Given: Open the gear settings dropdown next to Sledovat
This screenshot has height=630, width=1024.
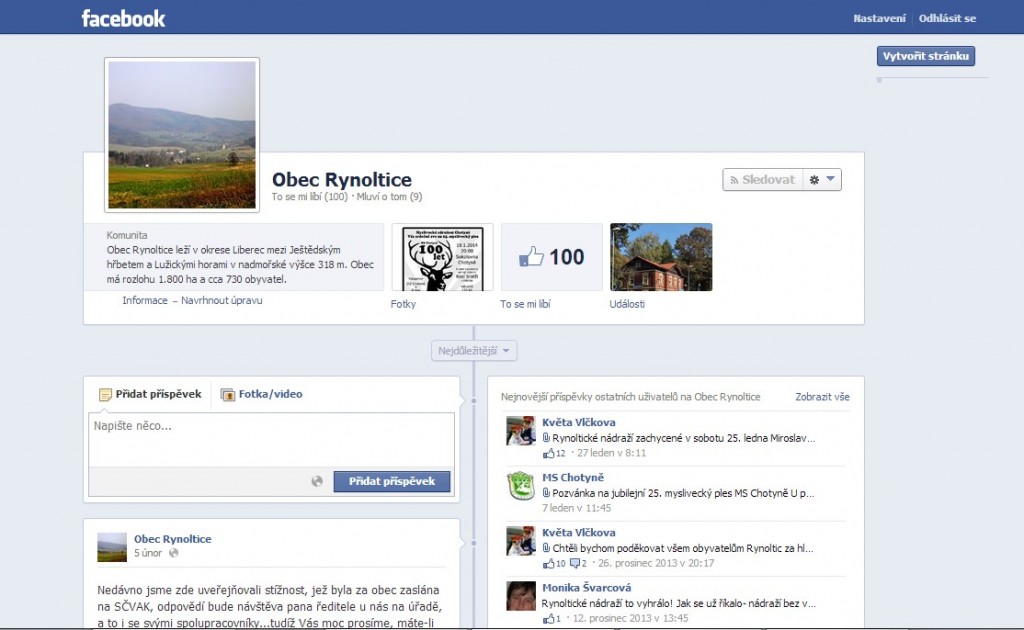Looking at the screenshot, I should (x=822, y=180).
